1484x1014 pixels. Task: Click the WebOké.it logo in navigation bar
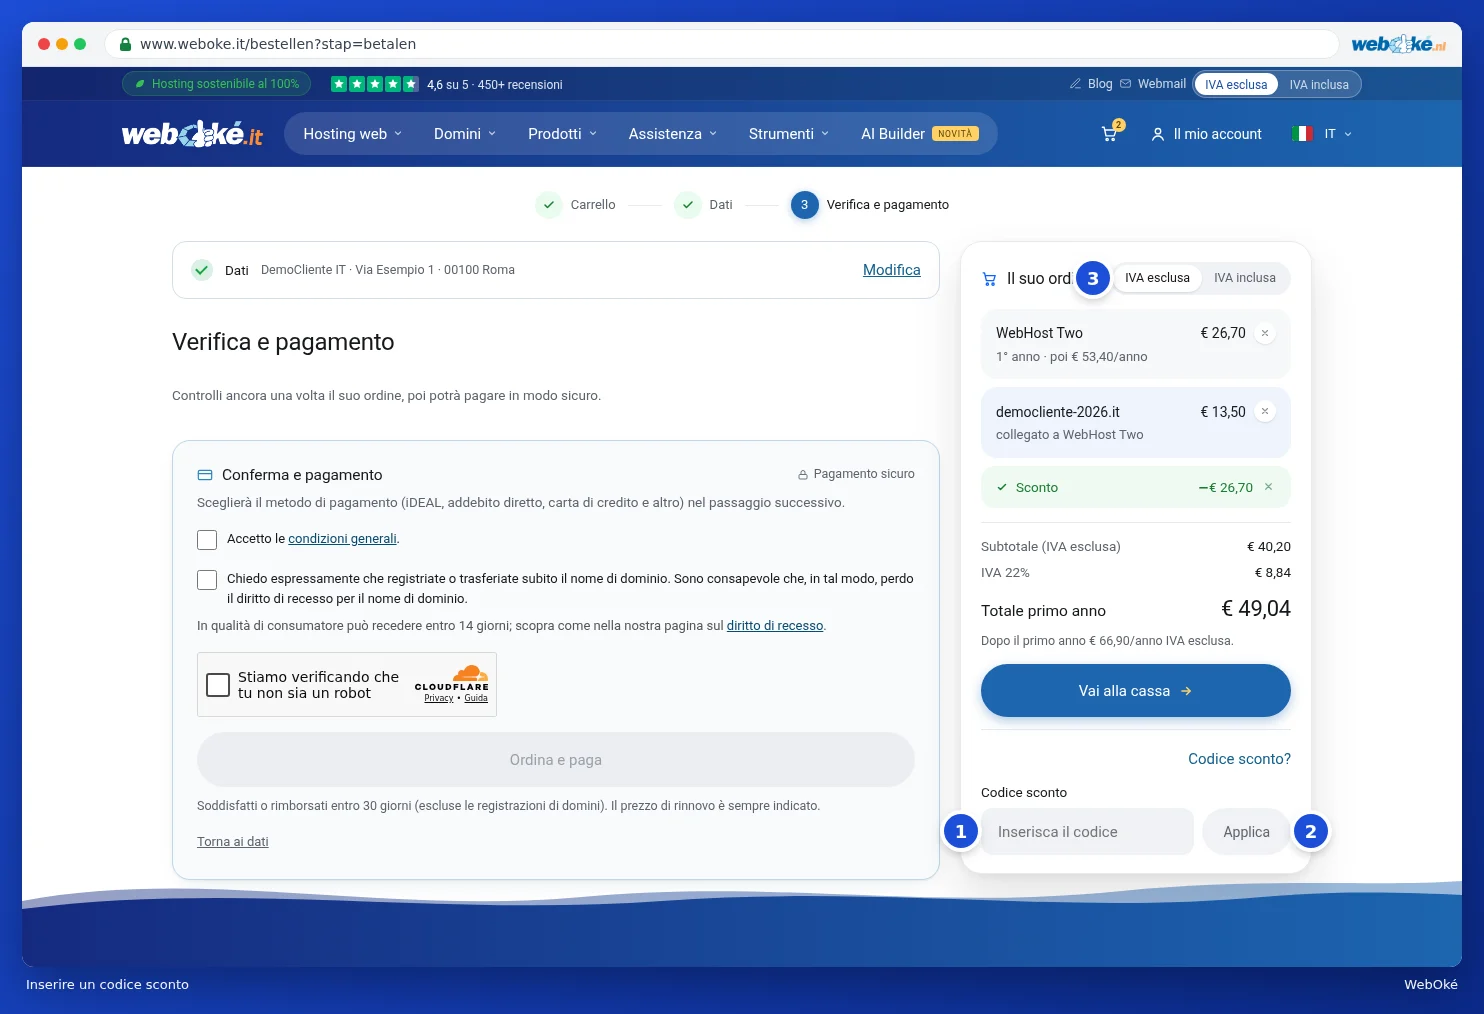(192, 134)
